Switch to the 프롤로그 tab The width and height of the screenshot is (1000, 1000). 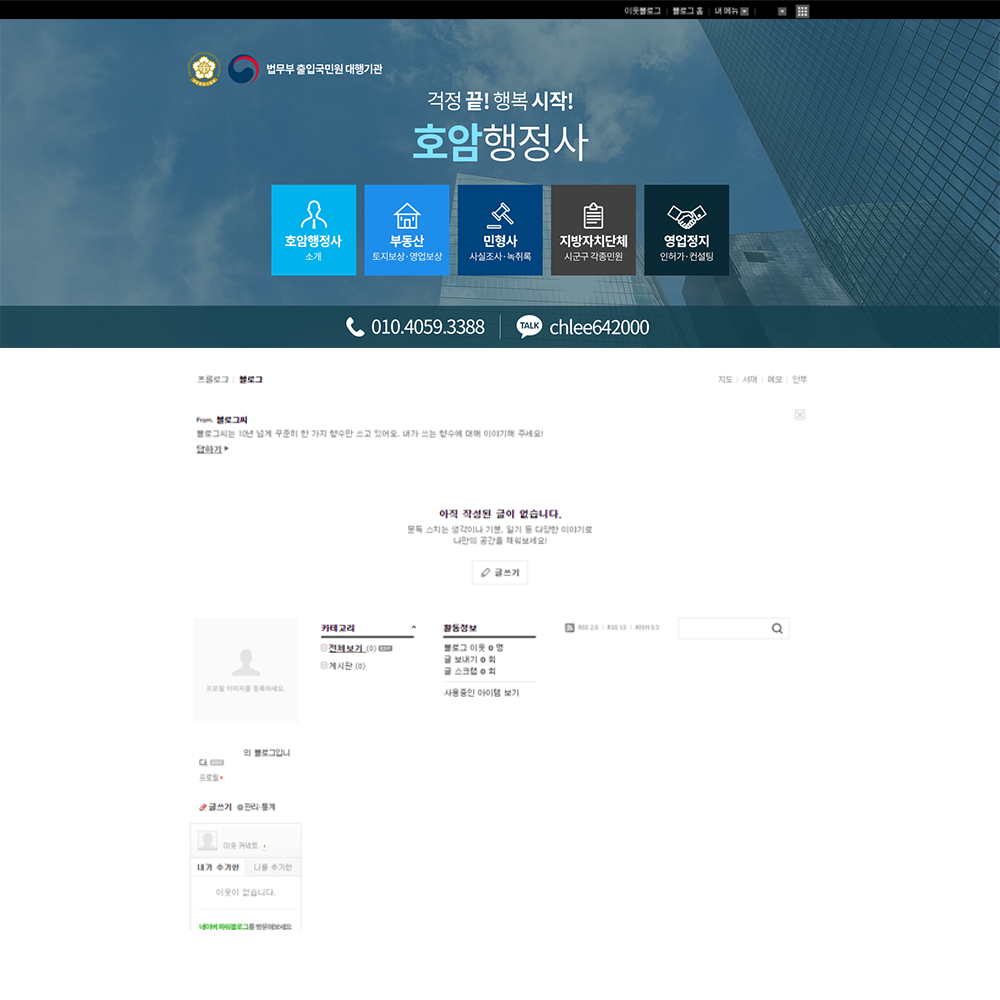click(212, 380)
